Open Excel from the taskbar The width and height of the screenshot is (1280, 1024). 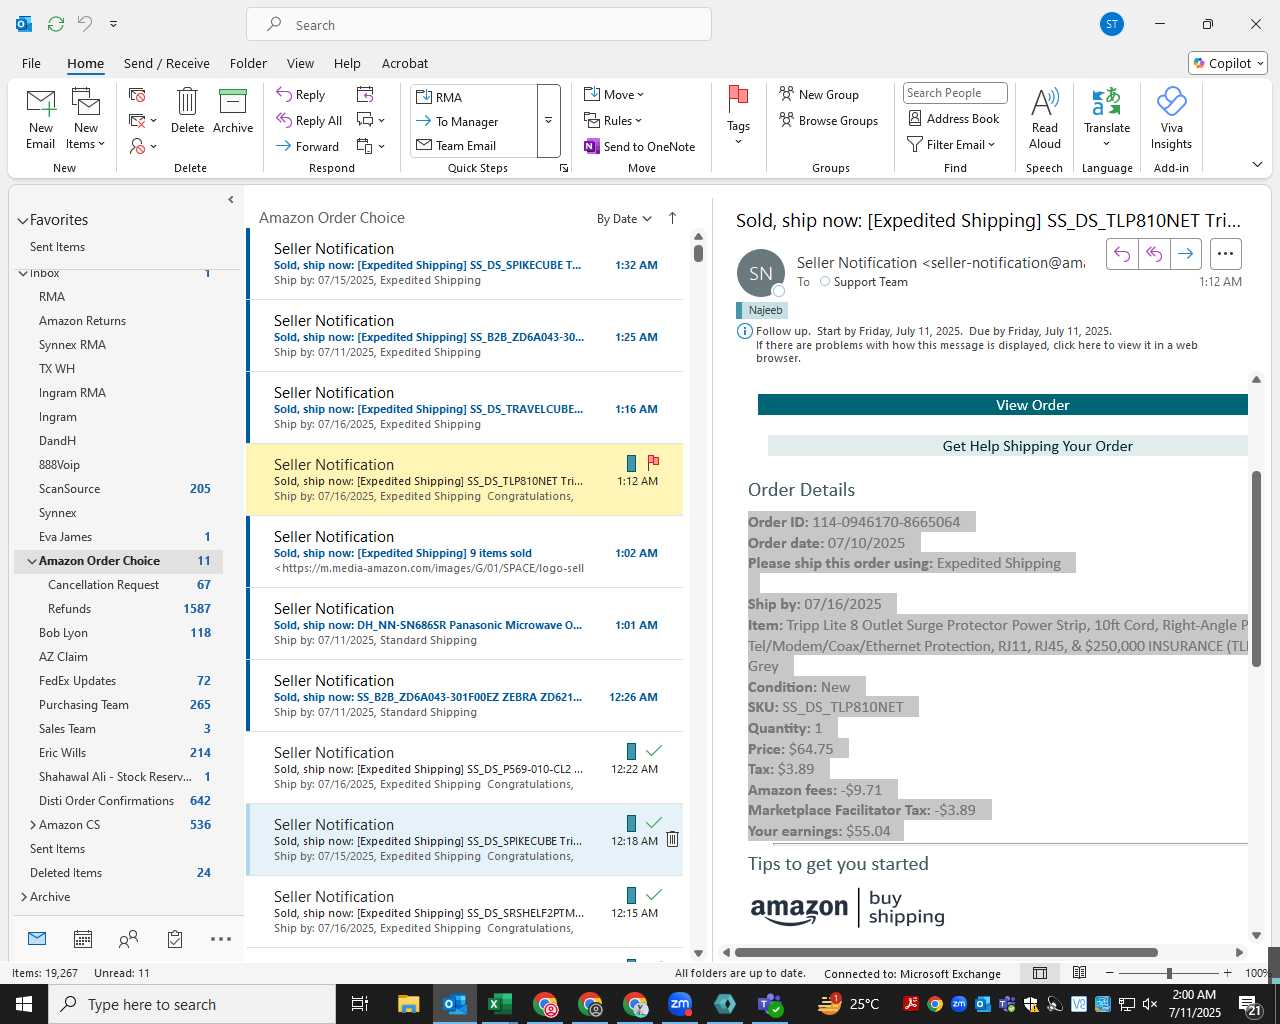(499, 1004)
